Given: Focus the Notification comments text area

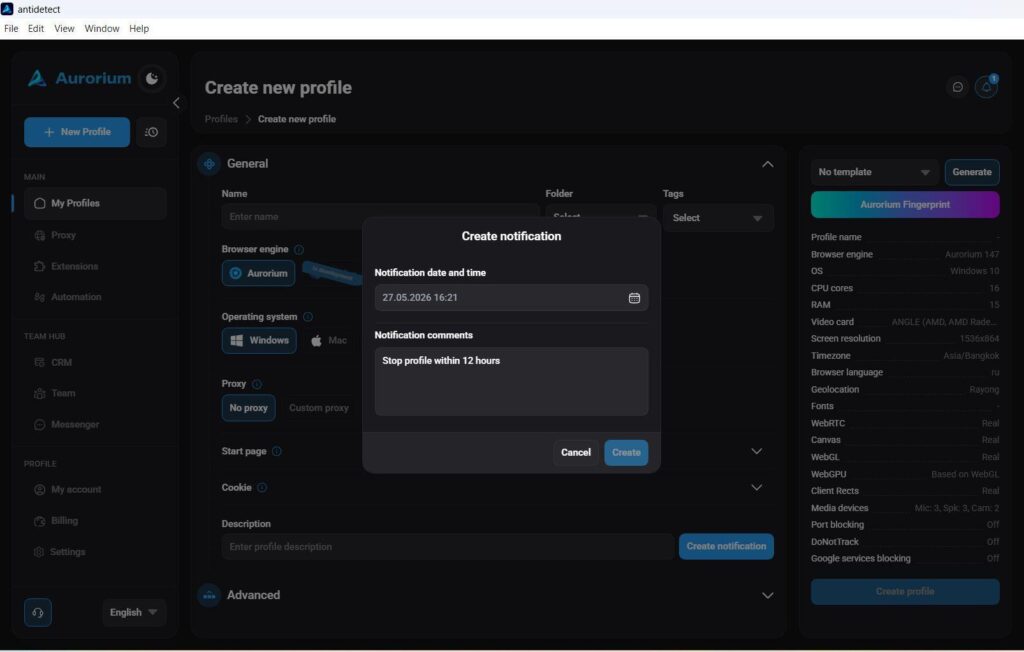Looking at the screenshot, I should [511, 382].
